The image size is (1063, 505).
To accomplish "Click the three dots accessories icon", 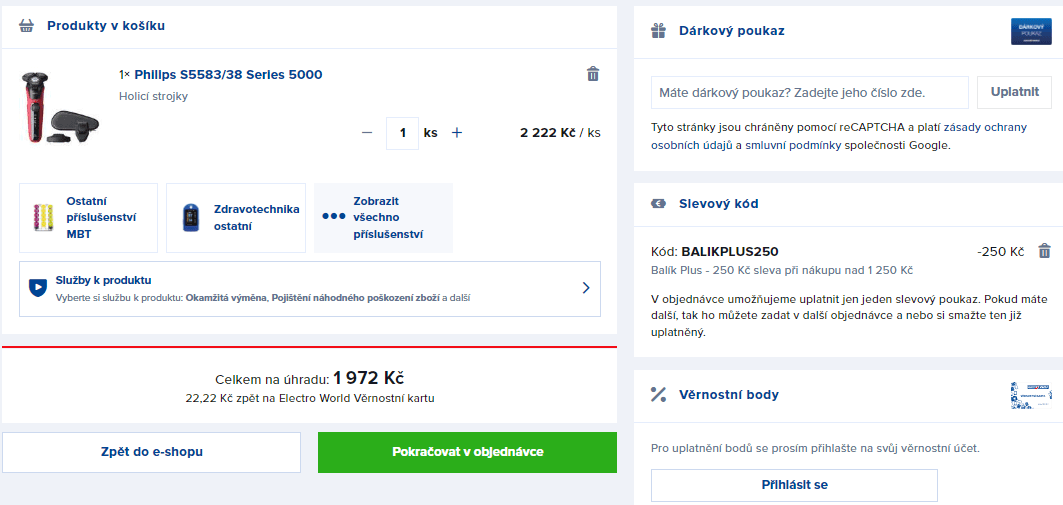I will (334, 216).
